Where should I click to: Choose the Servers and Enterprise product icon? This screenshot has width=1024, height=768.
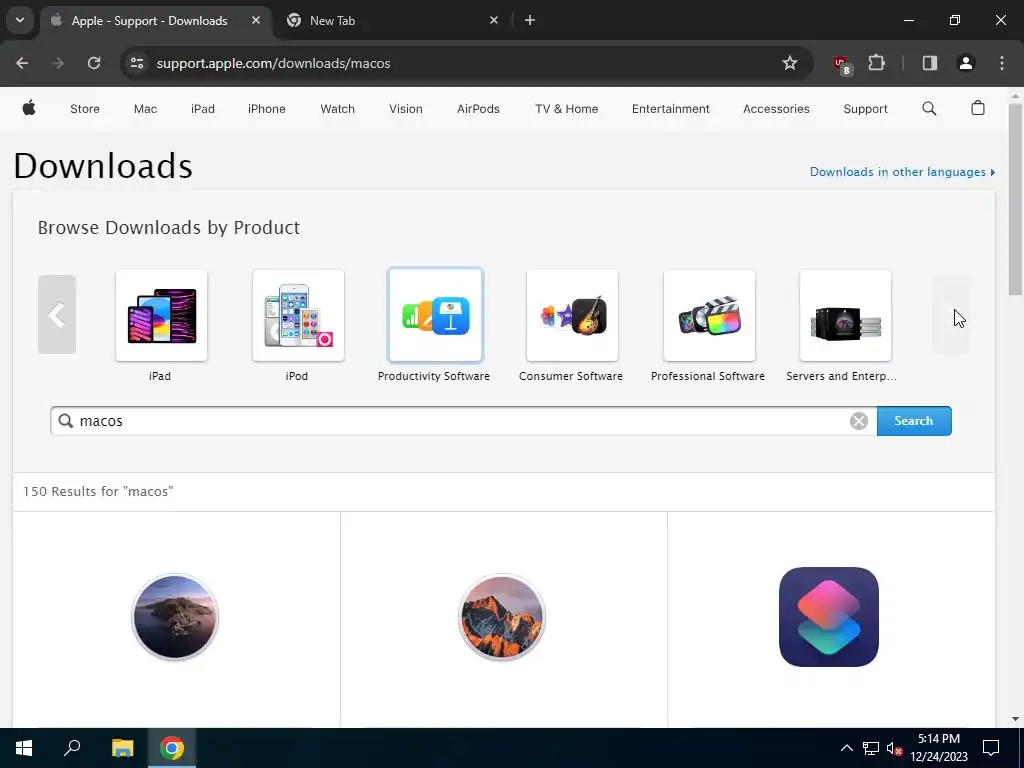point(845,315)
